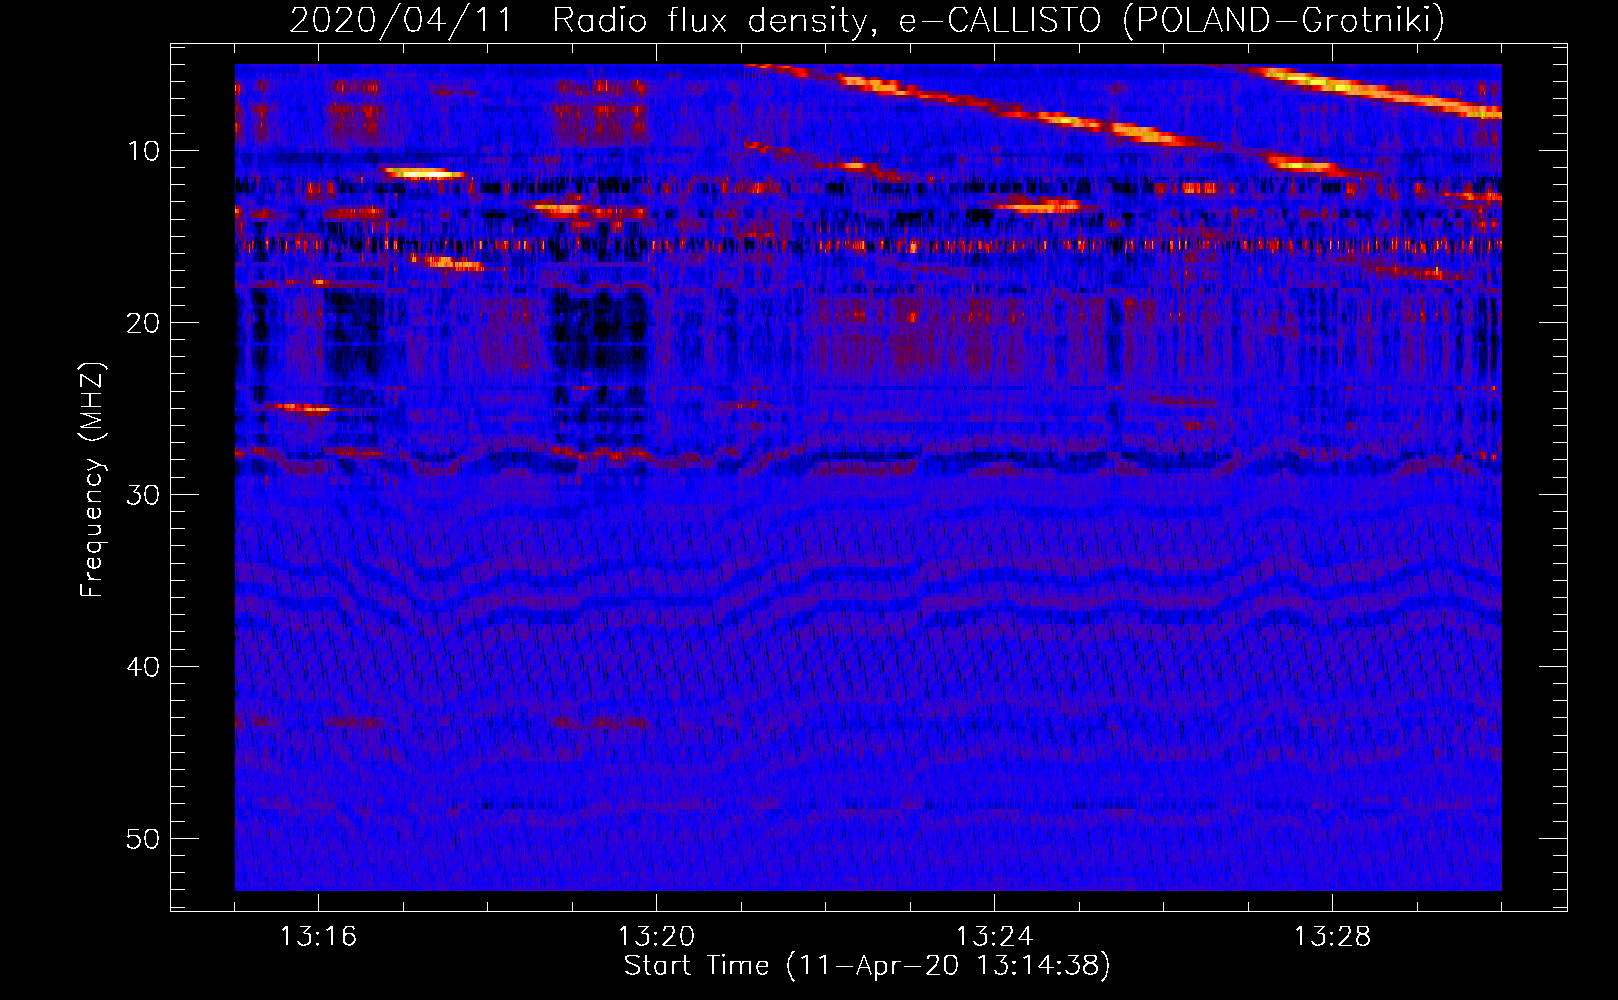The image size is (1618, 1000).
Task: Click the time tick label "13:20"
Action: [656, 937]
